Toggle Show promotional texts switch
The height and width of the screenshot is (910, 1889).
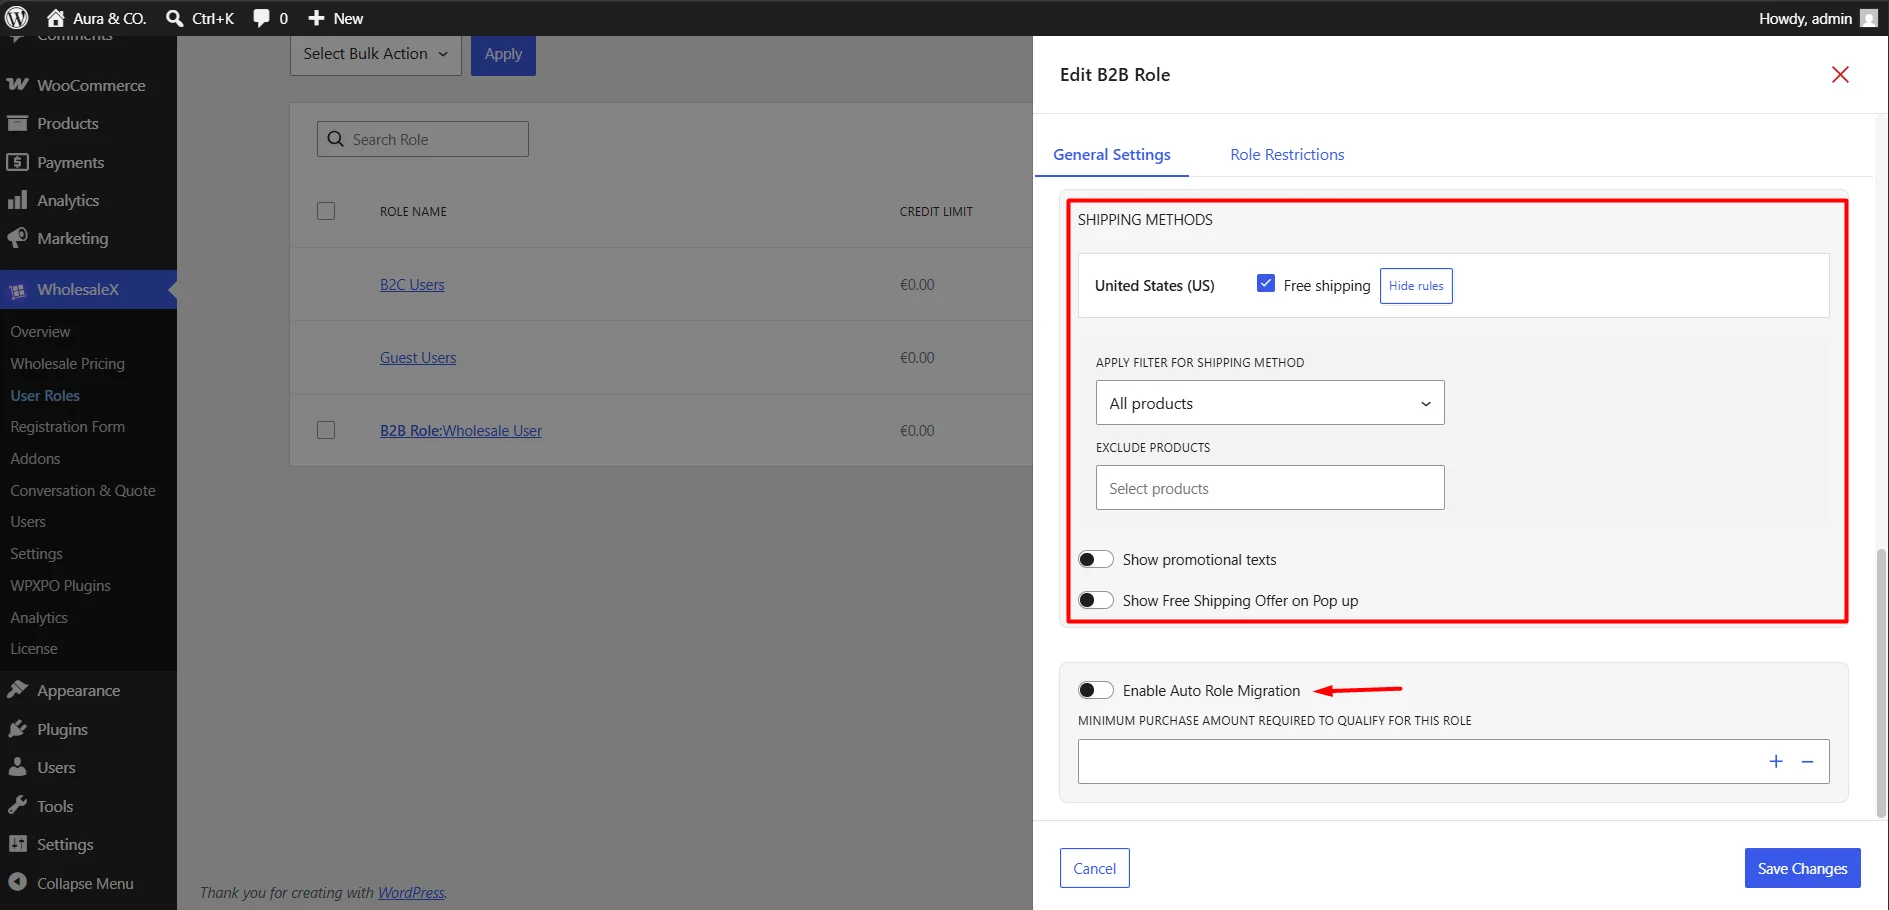[1096, 560]
